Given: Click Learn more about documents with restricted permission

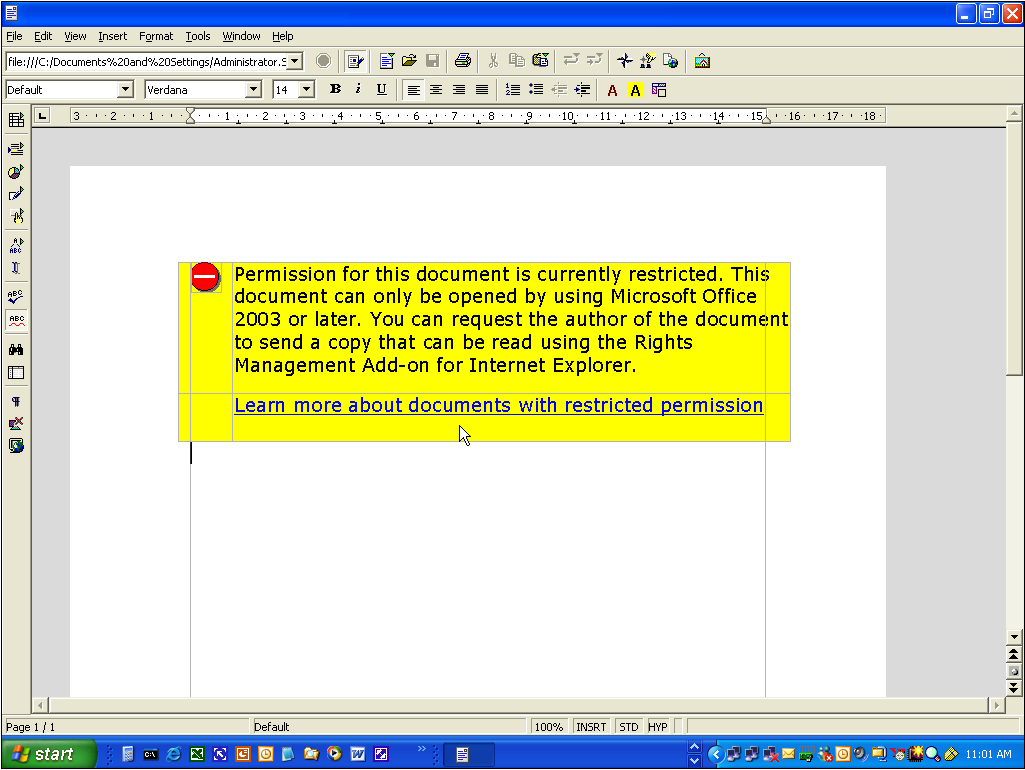Looking at the screenshot, I should click(x=498, y=405).
